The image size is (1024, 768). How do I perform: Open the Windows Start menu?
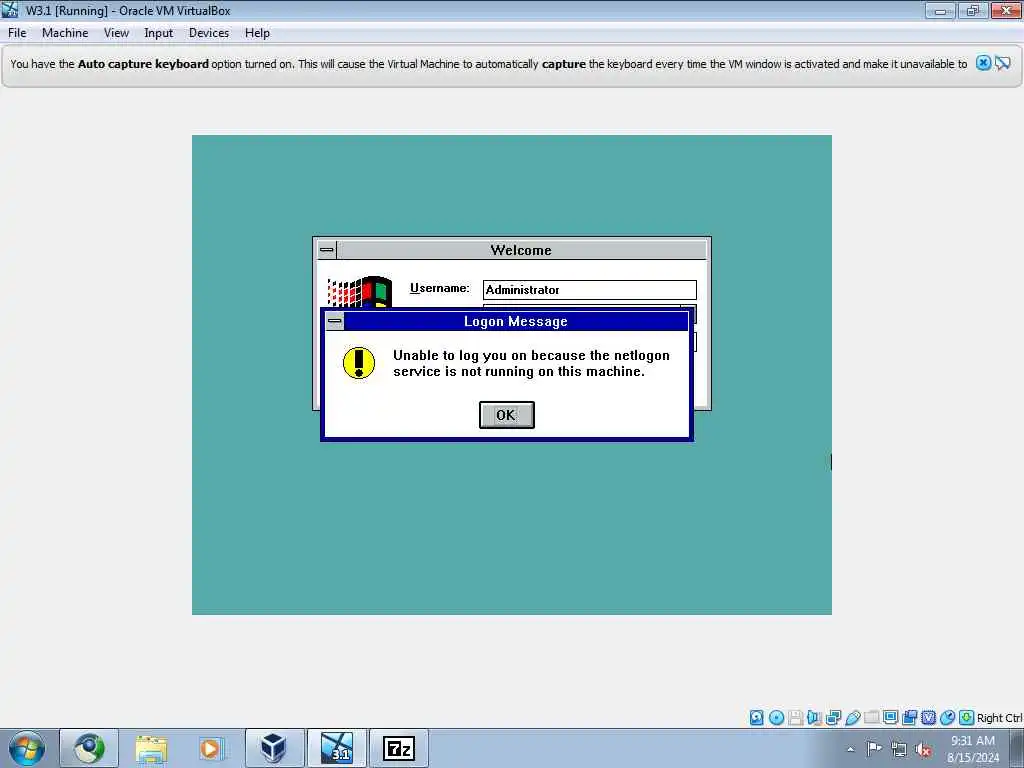[27, 748]
